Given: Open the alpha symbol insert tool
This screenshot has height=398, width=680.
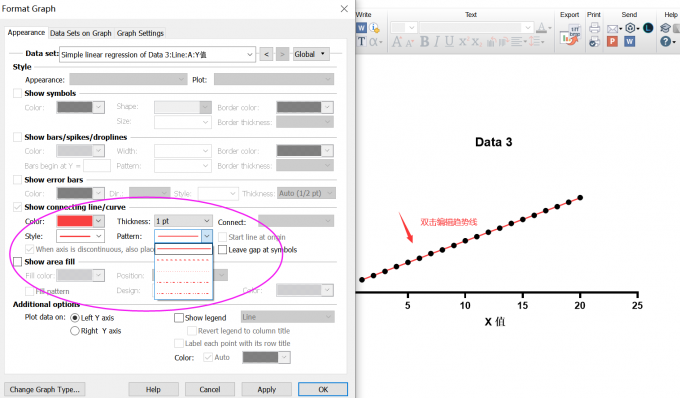Looking at the screenshot, I should click(376, 42).
